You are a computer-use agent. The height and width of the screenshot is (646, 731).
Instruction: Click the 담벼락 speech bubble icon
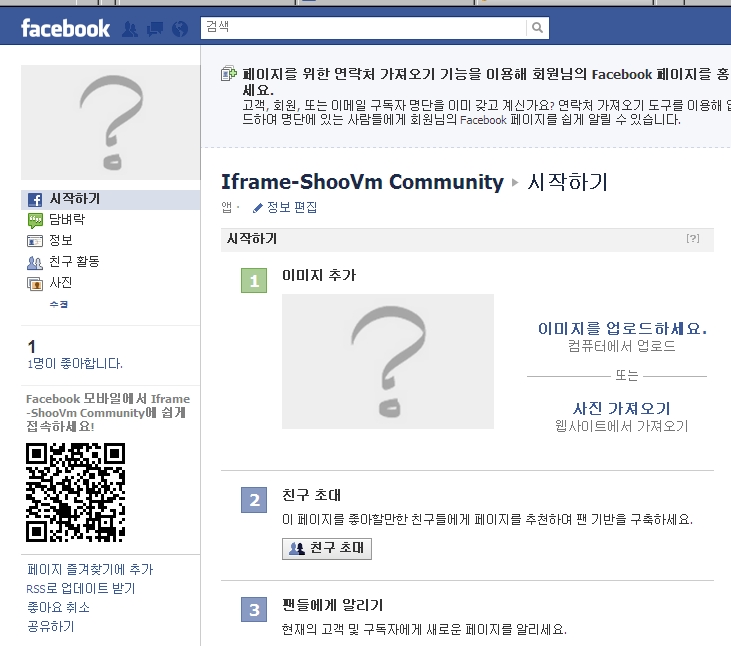[x=35, y=220]
